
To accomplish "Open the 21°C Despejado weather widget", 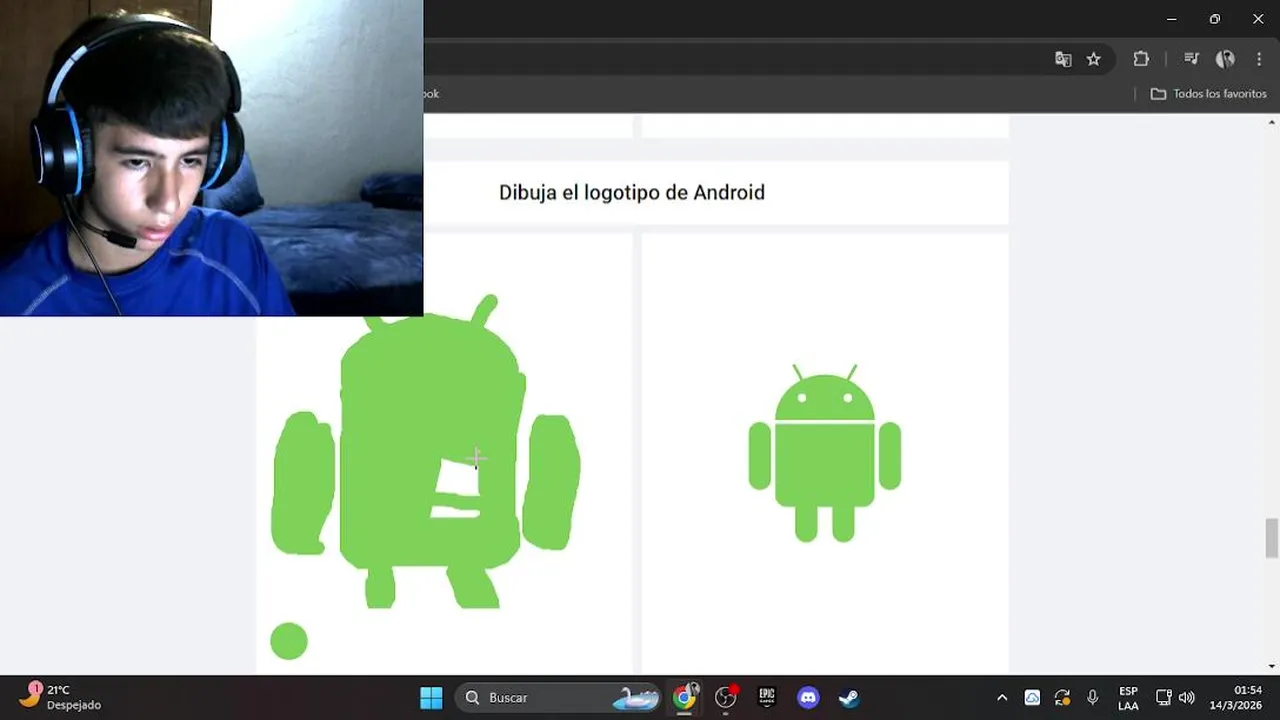I will (x=60, y=697).
